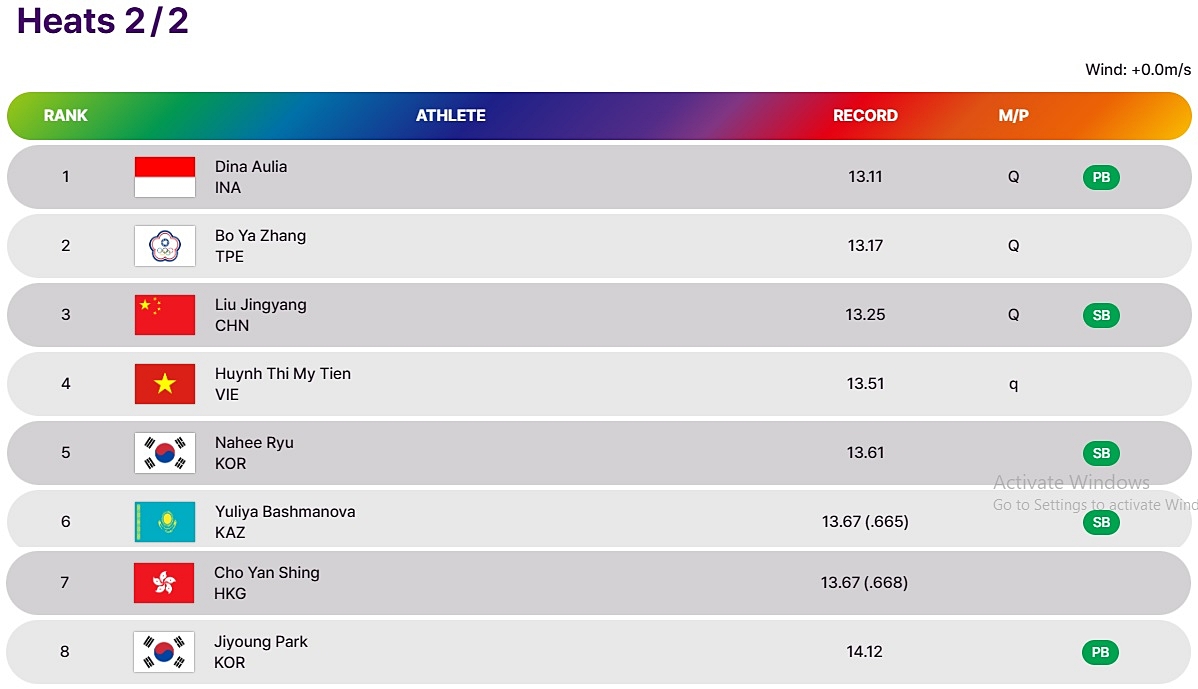The image size is (1198, 689).
Task: Click the M/P column header
Action: (x=1013, y=115)
